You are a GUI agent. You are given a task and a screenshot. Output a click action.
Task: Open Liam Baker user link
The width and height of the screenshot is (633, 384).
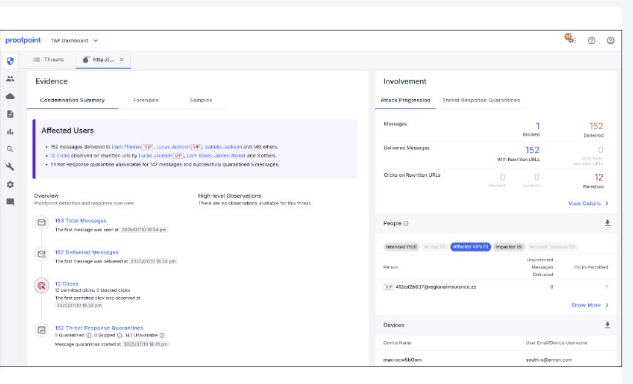pyautogui.click(x=199, y=155)
